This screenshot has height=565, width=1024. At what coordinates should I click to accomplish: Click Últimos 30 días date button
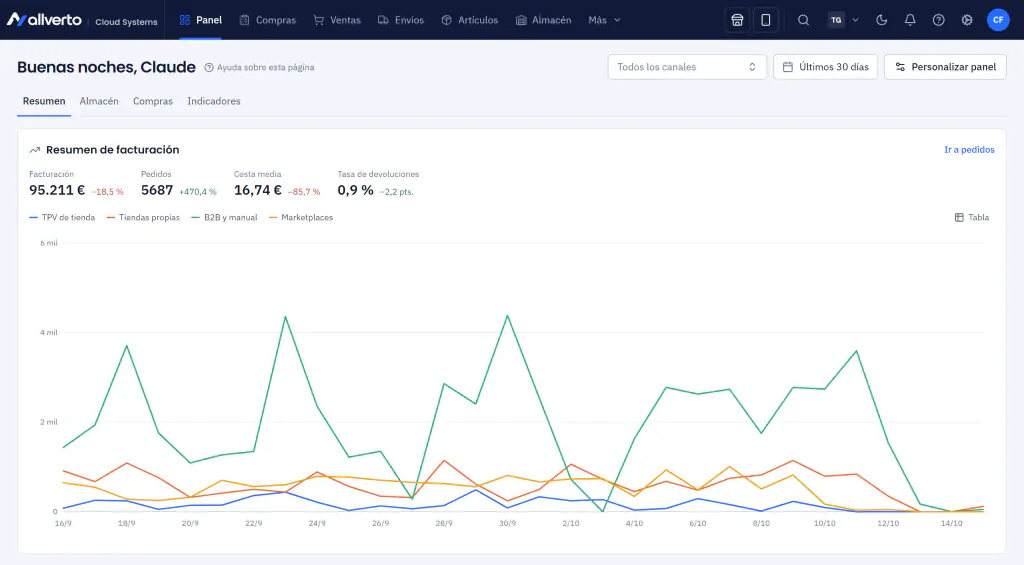825,67
